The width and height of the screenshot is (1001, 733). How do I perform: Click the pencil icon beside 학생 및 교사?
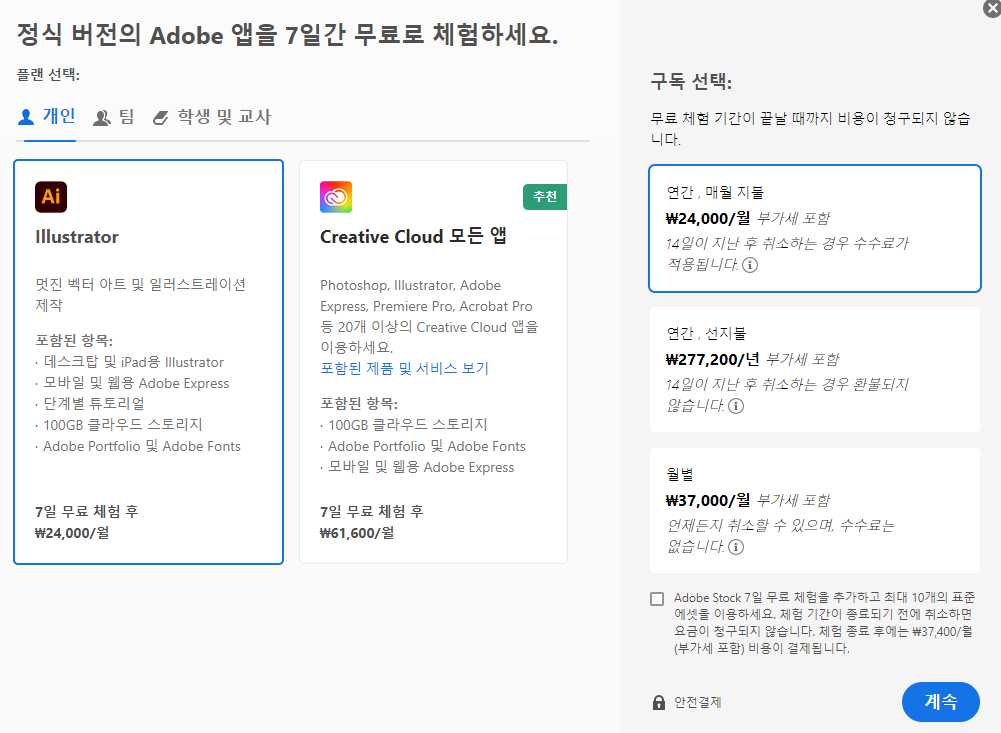160,117
